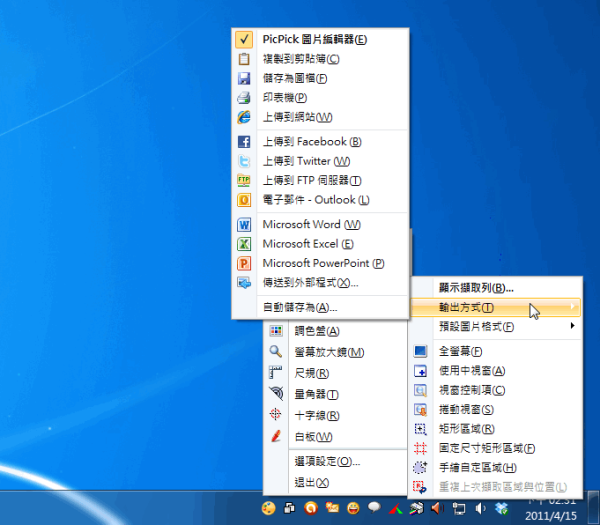
Task: Launch the protractor (量角器) tool
Action: click(316, 394)
